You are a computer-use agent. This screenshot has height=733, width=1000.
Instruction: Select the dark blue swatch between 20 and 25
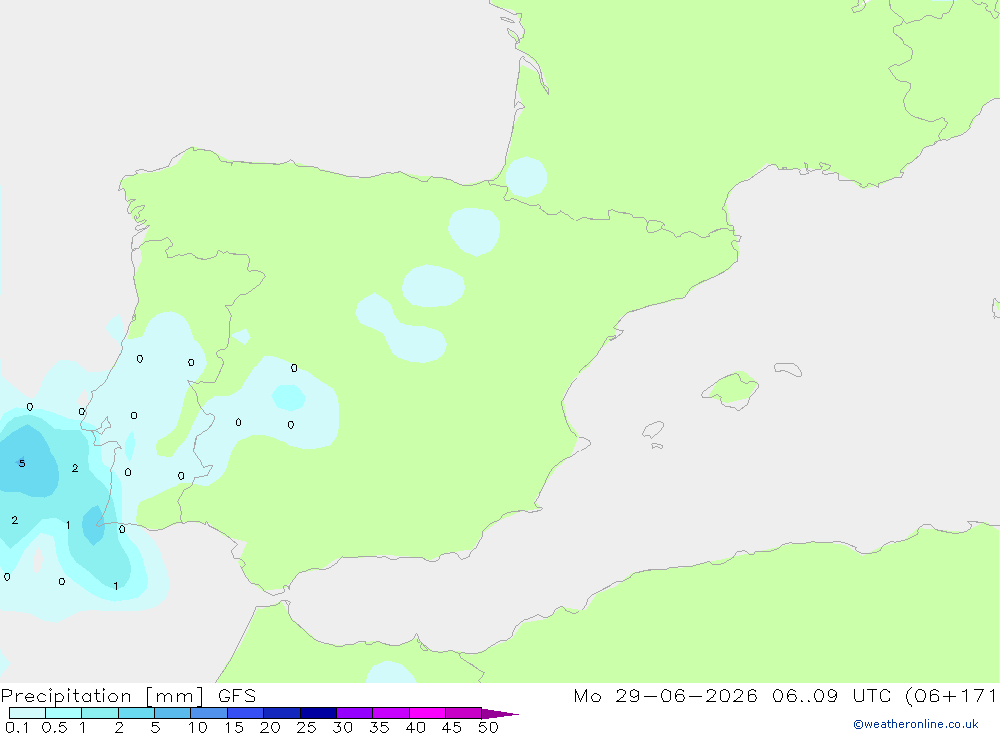pos(281,713)
